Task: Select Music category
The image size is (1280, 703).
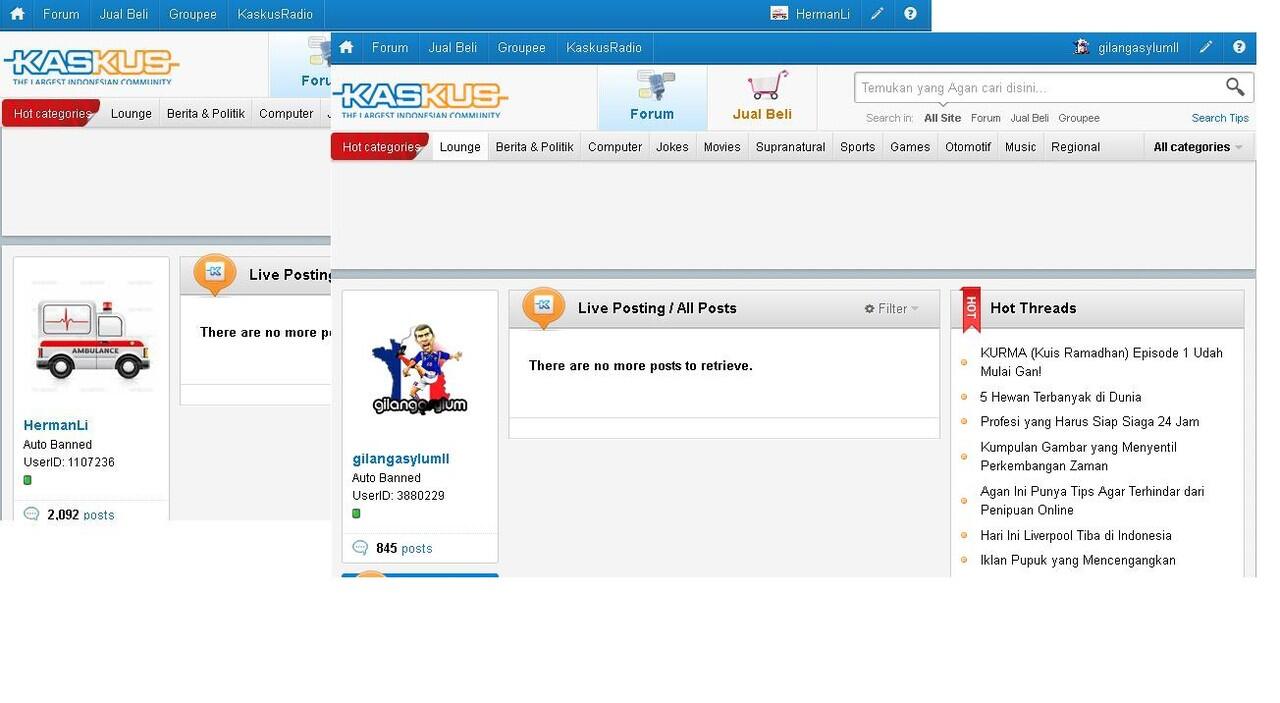Action: tap(1020, 147)
